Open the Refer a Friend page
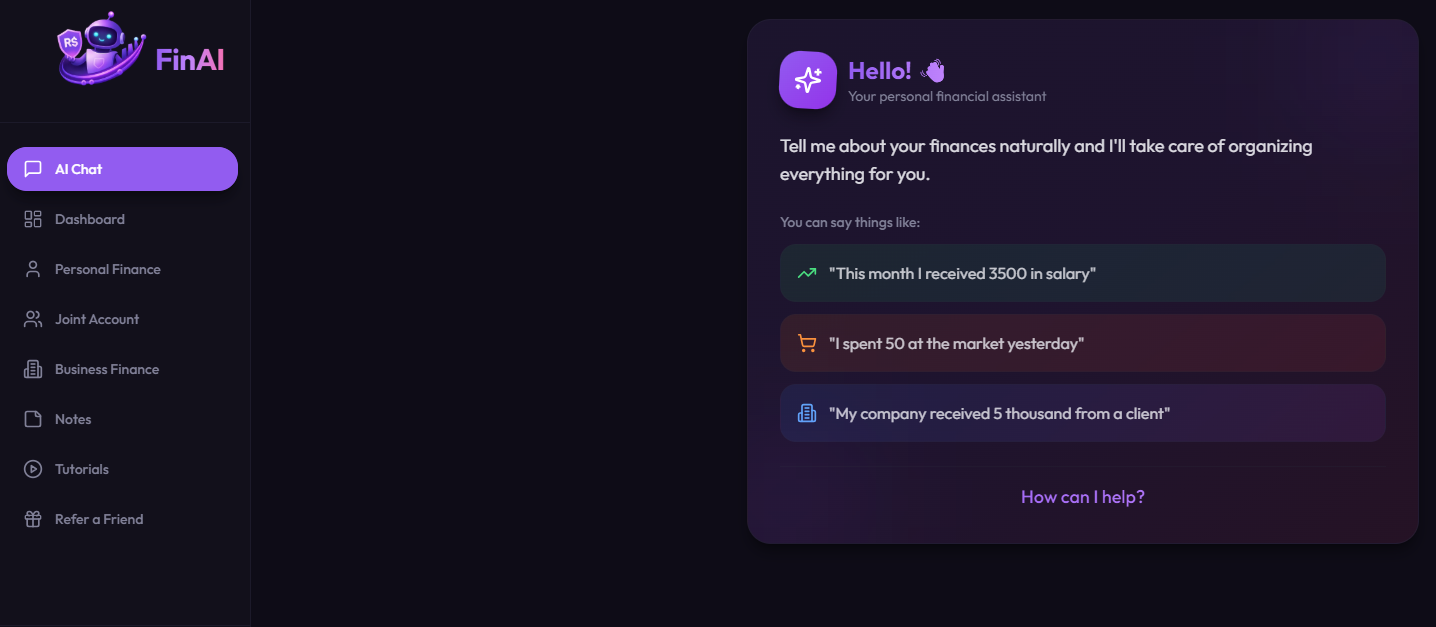Viewport: 1436px width, 627px height. click(x=98, y=518)
